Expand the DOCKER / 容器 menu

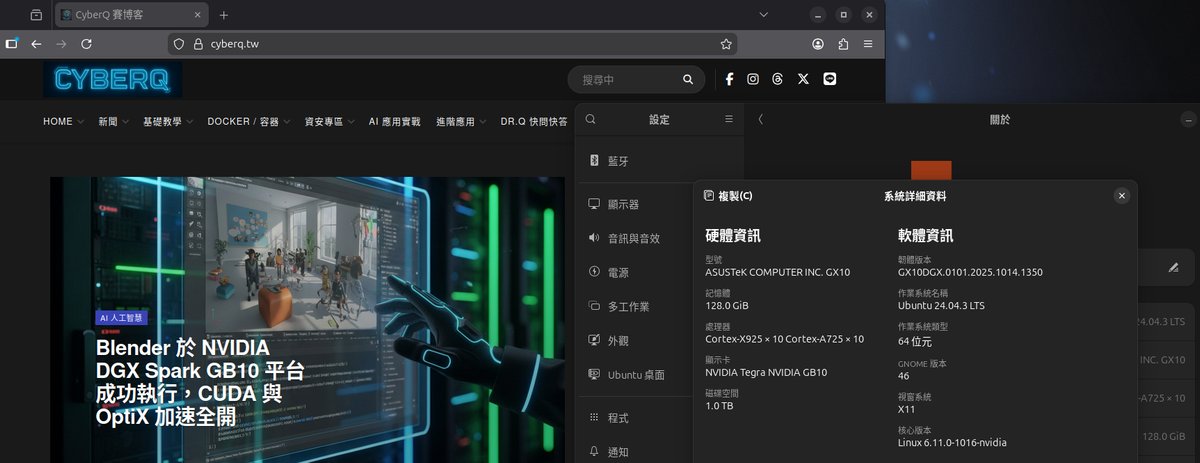[248, 121]
